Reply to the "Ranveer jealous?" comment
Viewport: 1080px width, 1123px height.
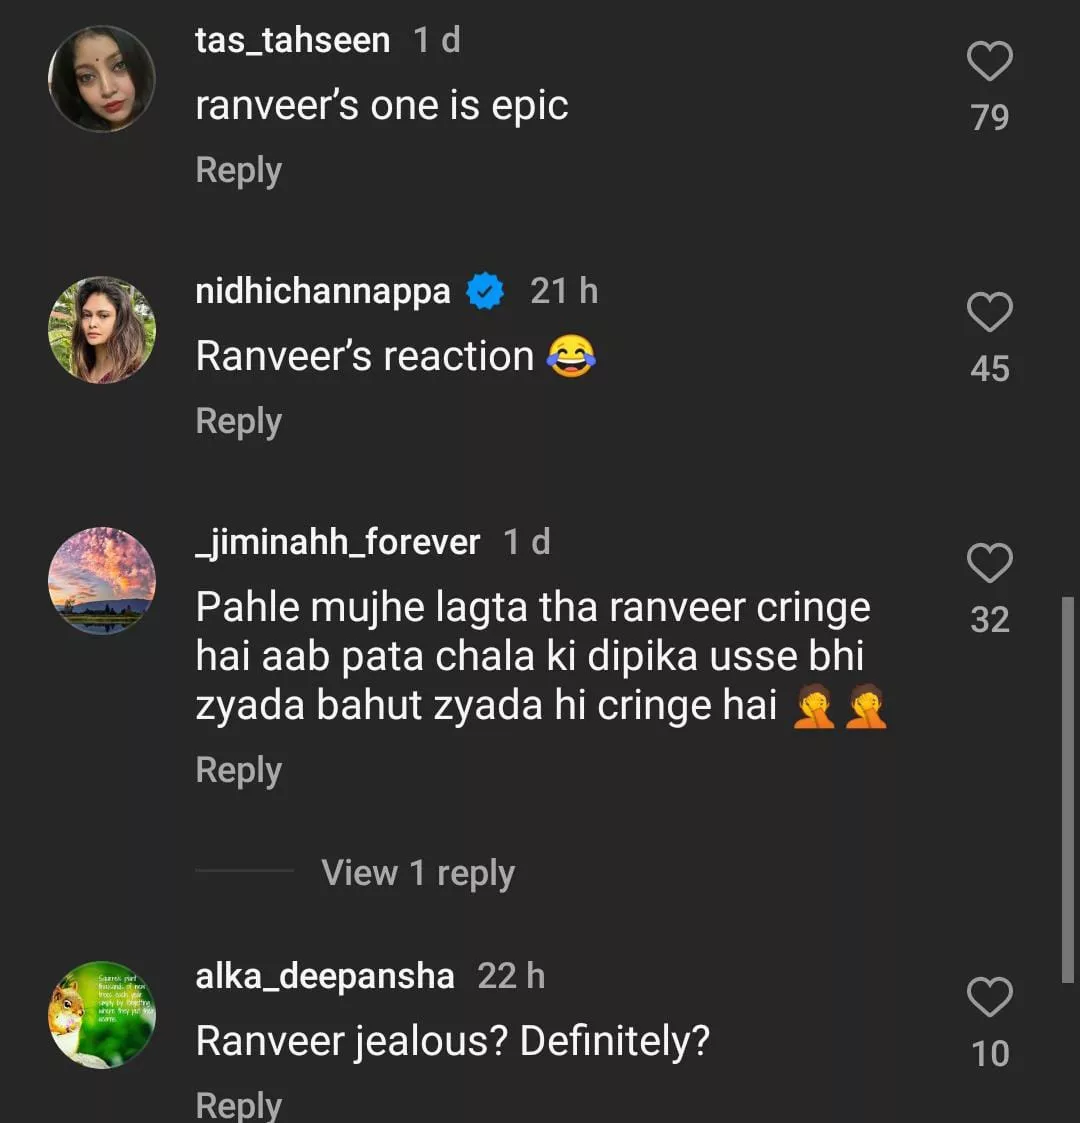click(238, 1104)
